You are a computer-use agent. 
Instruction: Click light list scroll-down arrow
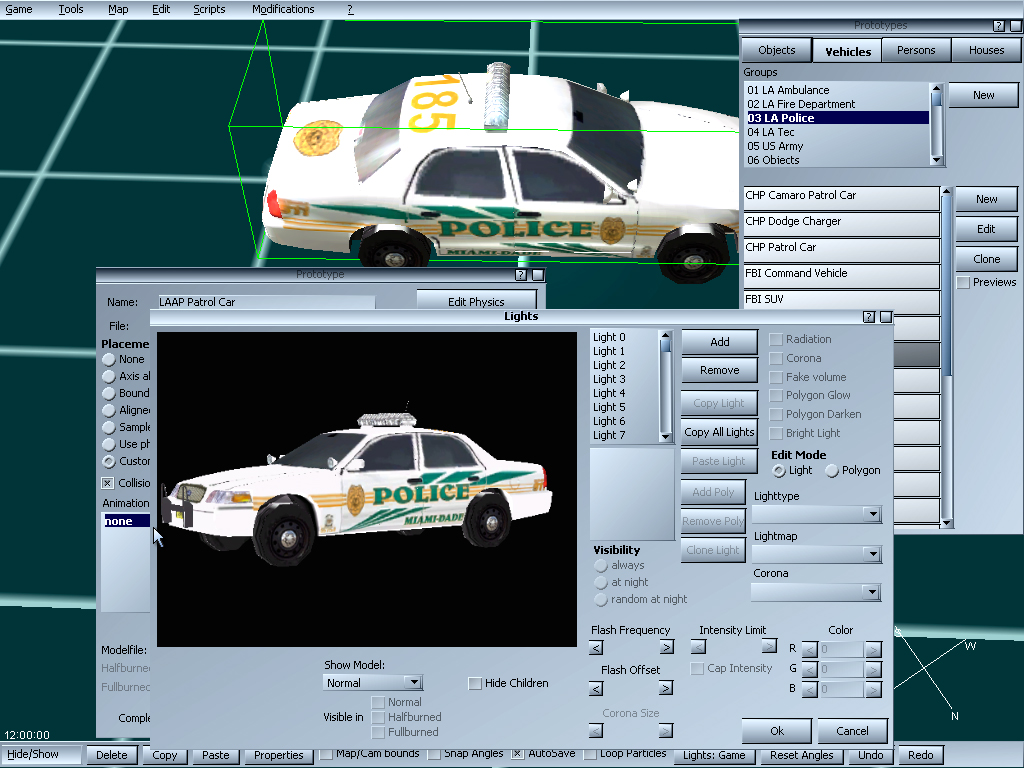point(665,436)
